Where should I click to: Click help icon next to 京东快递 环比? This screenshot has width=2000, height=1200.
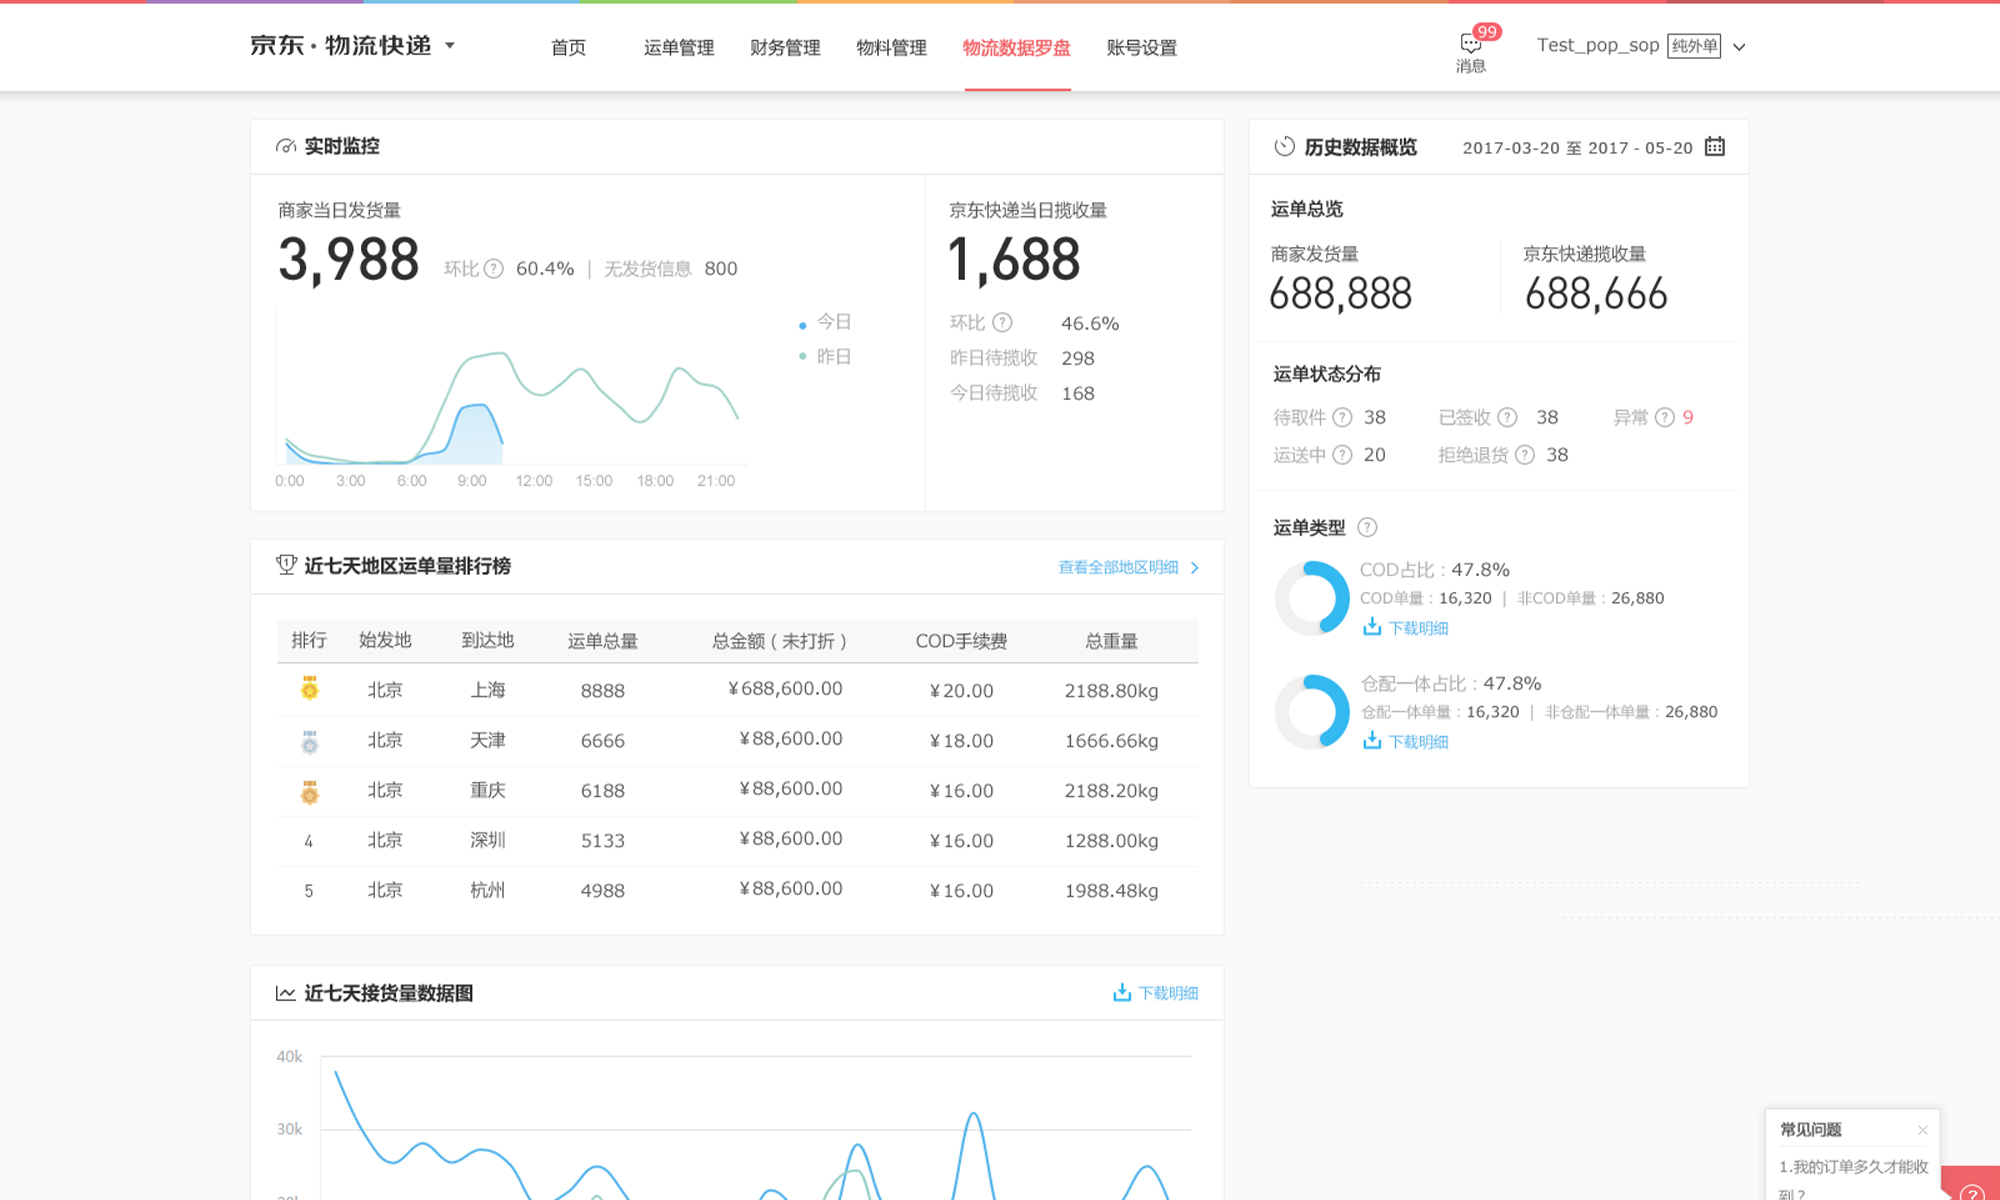pyautogui.click(x=1003, y=322)
